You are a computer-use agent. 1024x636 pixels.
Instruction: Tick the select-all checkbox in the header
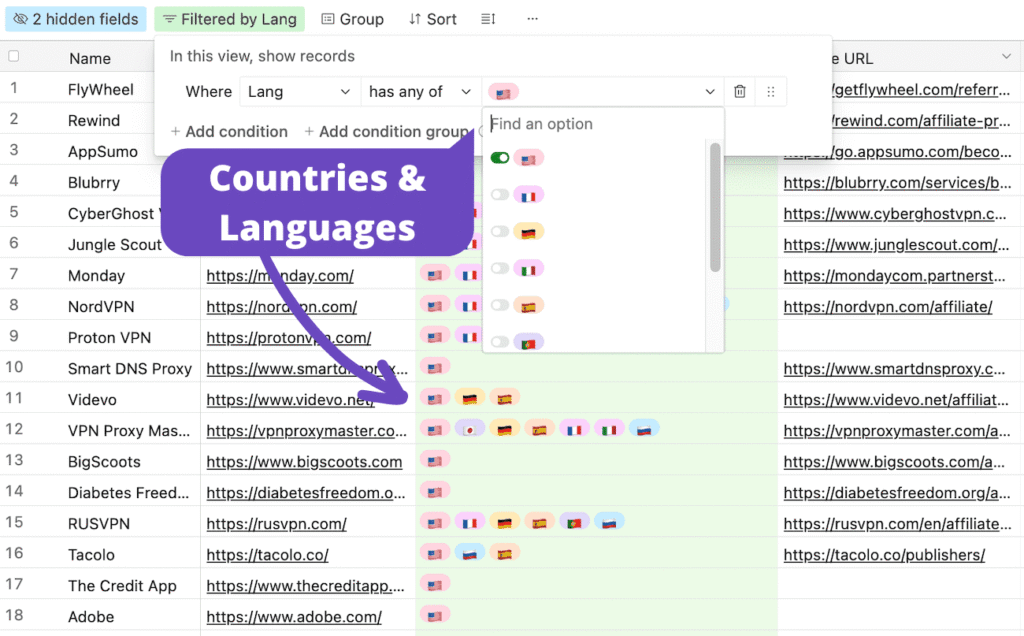coord(13,56)
